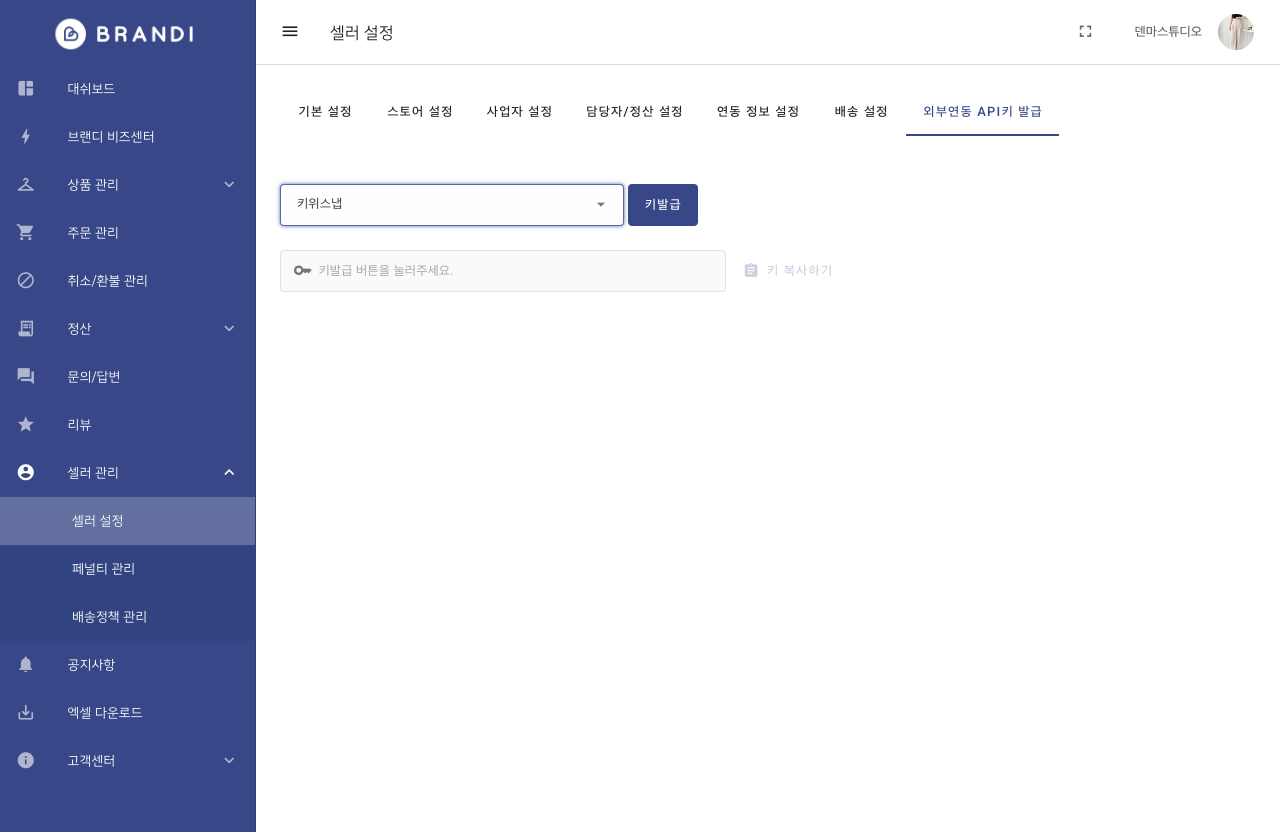Click the dropdown arrow in the 키위스냅 select
This screenshot has width=1280, height=832.
601,205
